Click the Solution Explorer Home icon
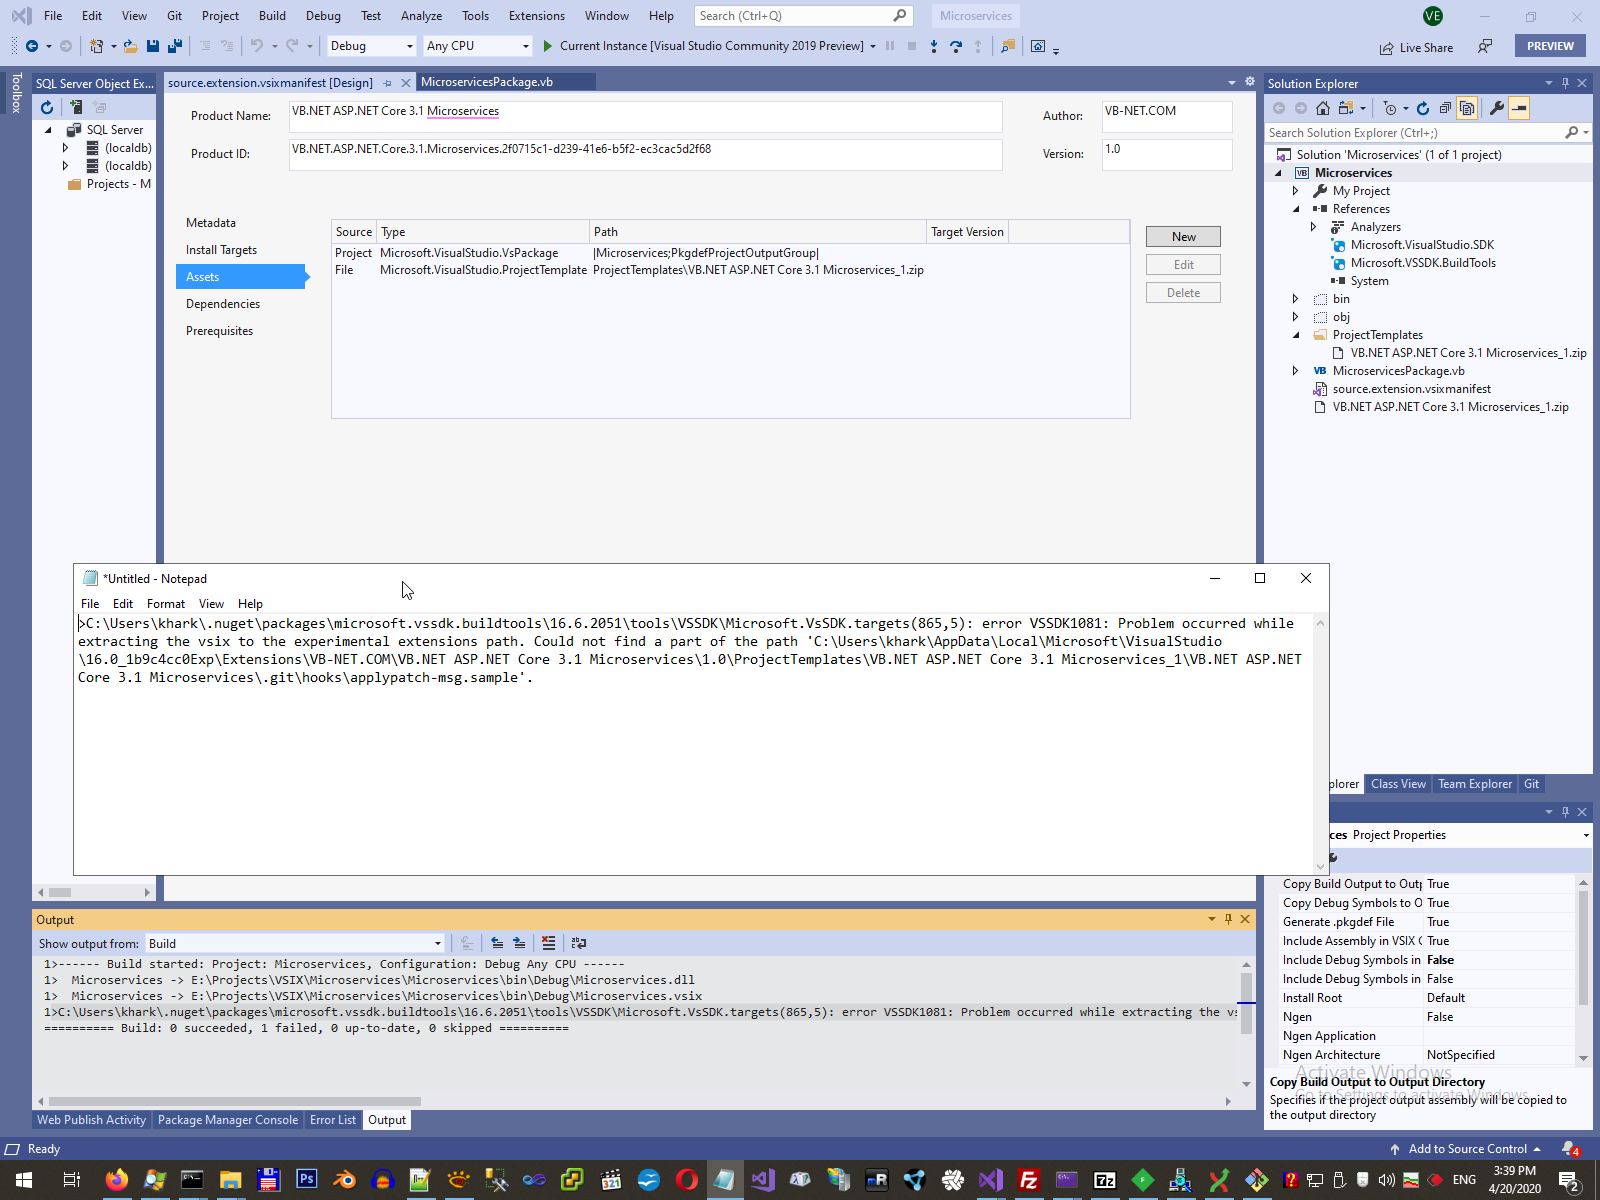The width and height of the screenshot is (1600, 1200). pyautogui.click(x=1323, y=108)
